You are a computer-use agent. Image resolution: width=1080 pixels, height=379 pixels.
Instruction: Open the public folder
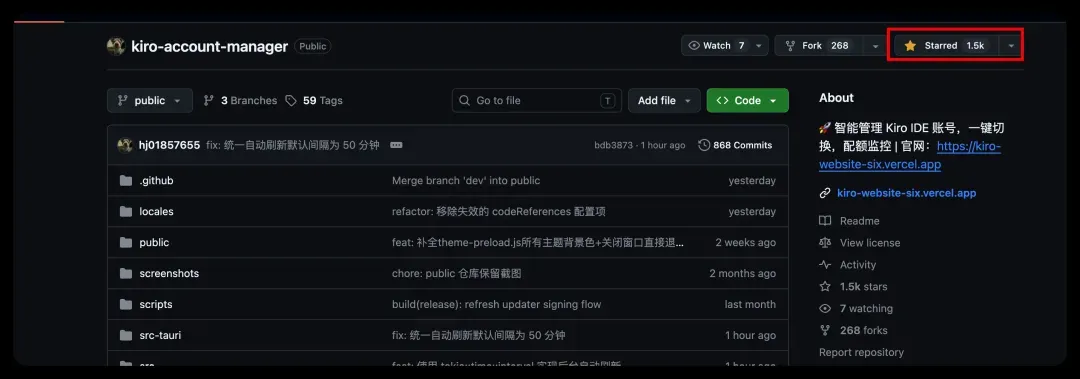[154, 243]
